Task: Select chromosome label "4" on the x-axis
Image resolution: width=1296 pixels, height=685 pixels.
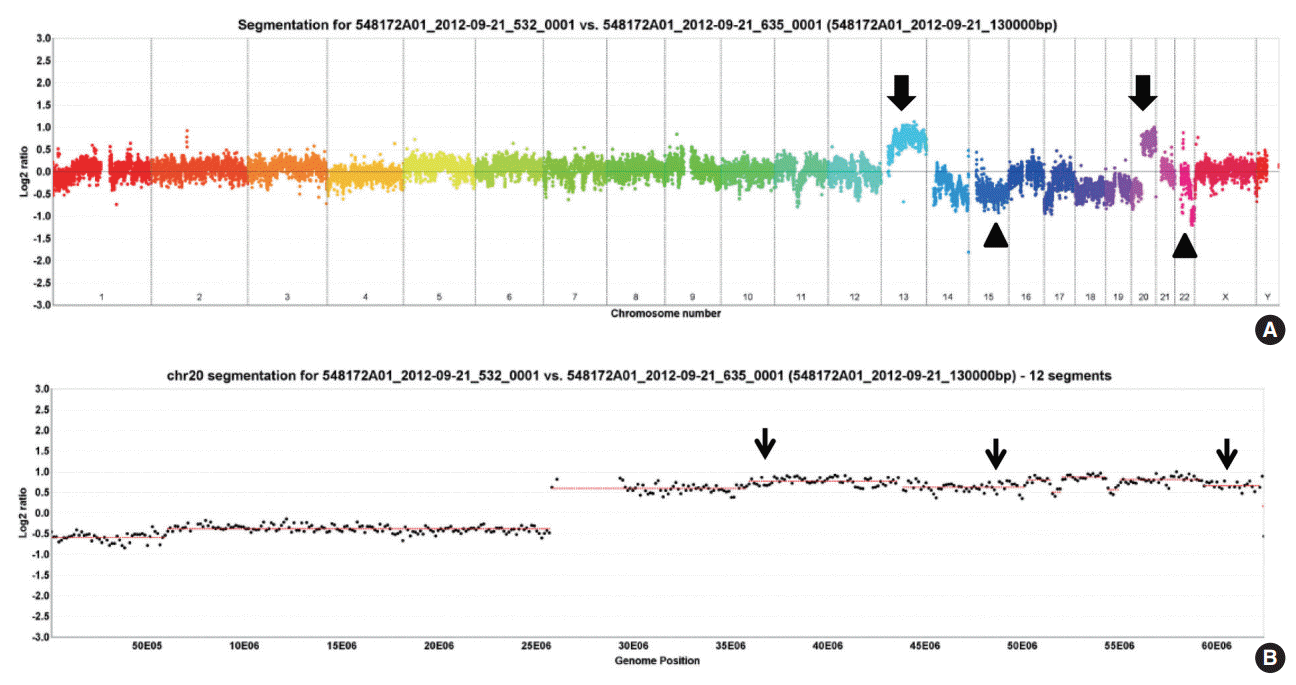Action: pyautogui.click(x=366, y=298)
